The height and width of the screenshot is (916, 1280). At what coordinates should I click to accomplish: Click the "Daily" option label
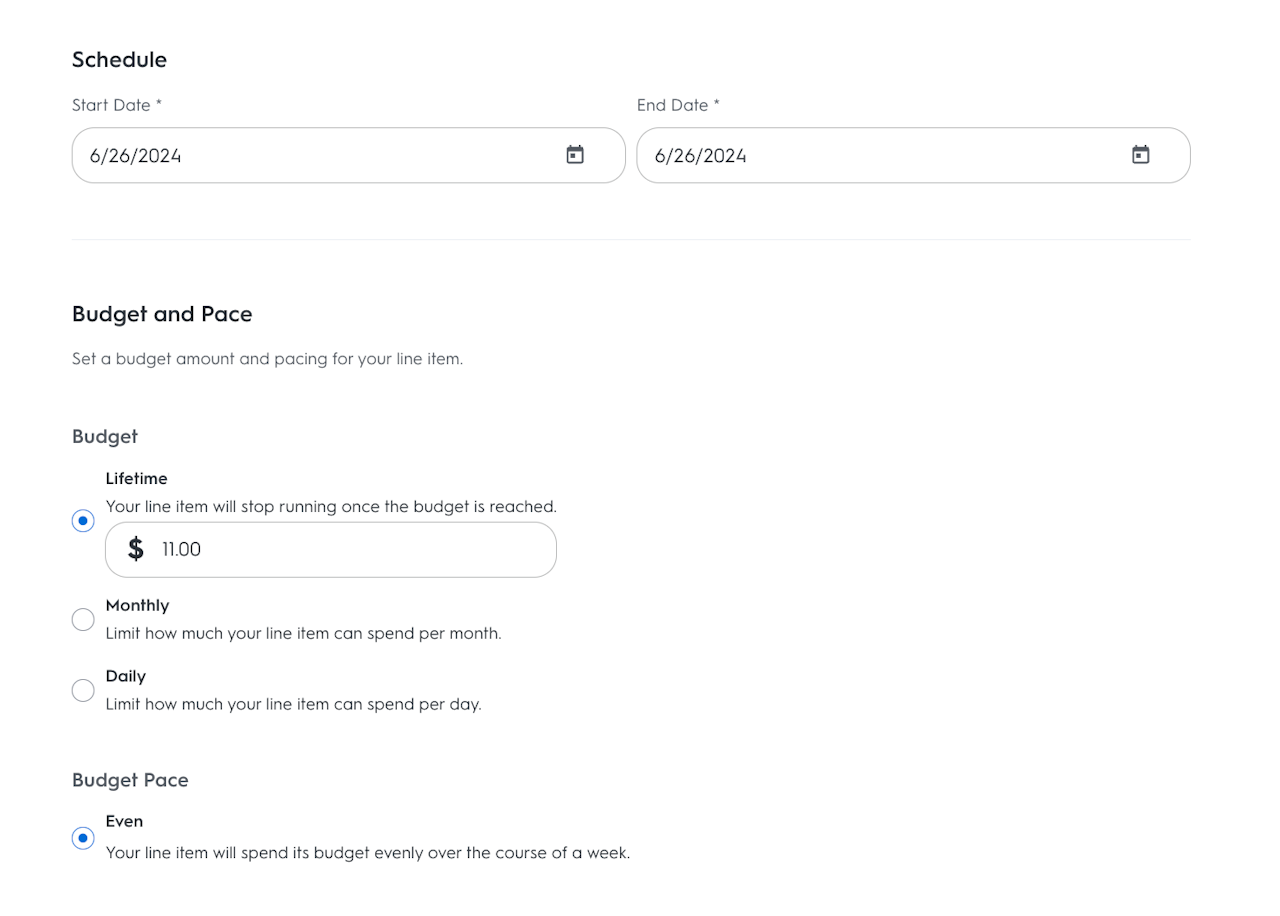tap(126, 677)
